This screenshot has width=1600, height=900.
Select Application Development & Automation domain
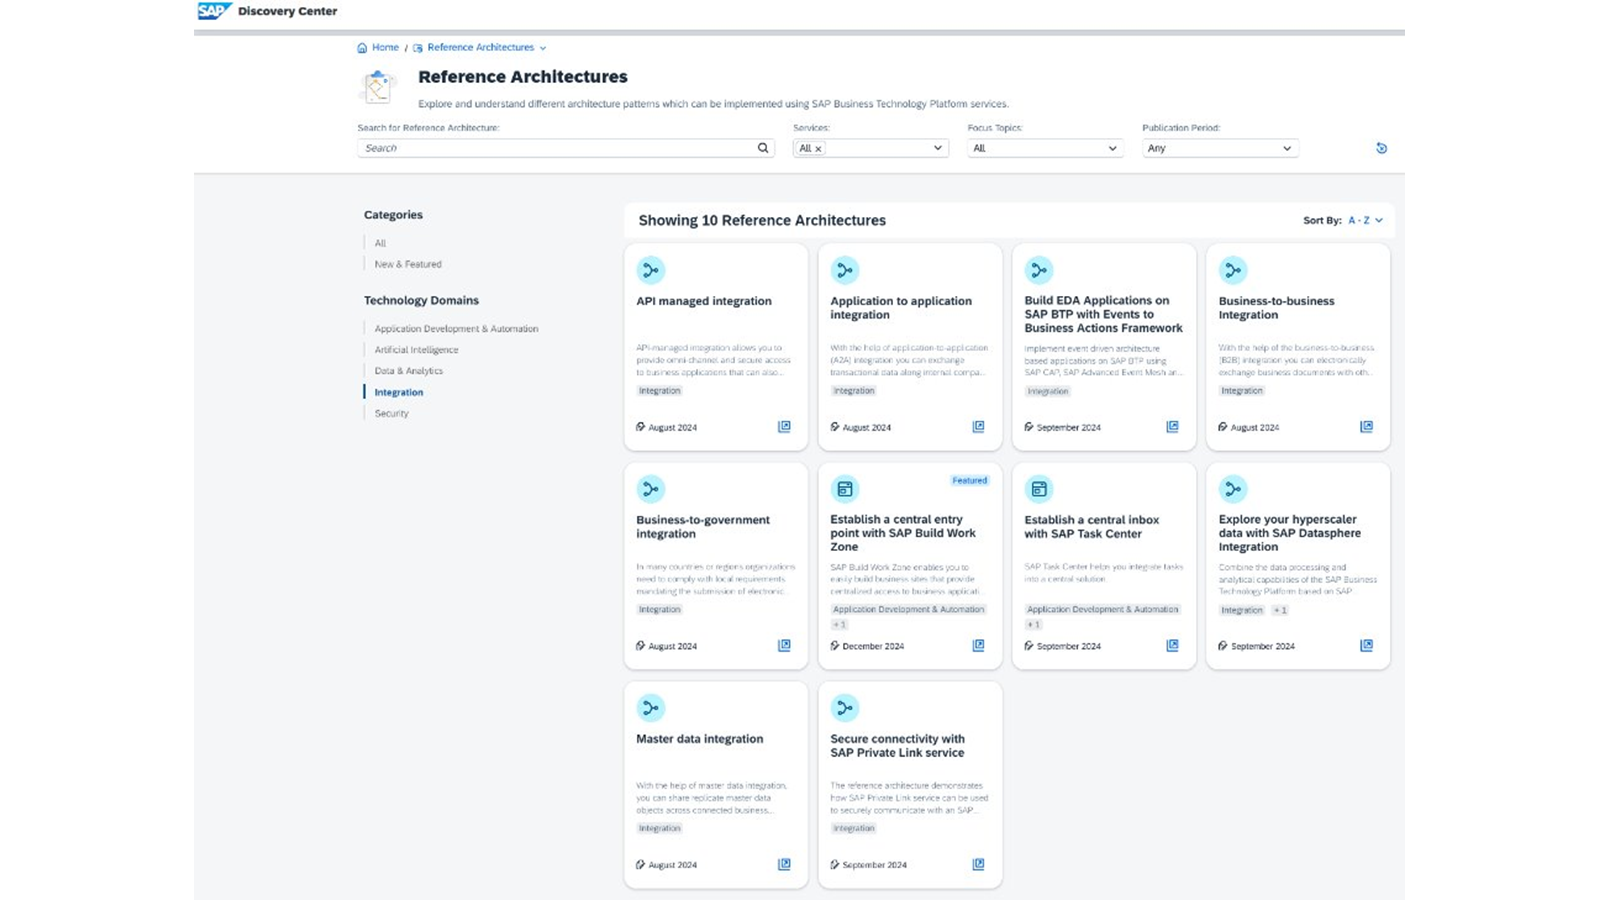pos(456,329)
